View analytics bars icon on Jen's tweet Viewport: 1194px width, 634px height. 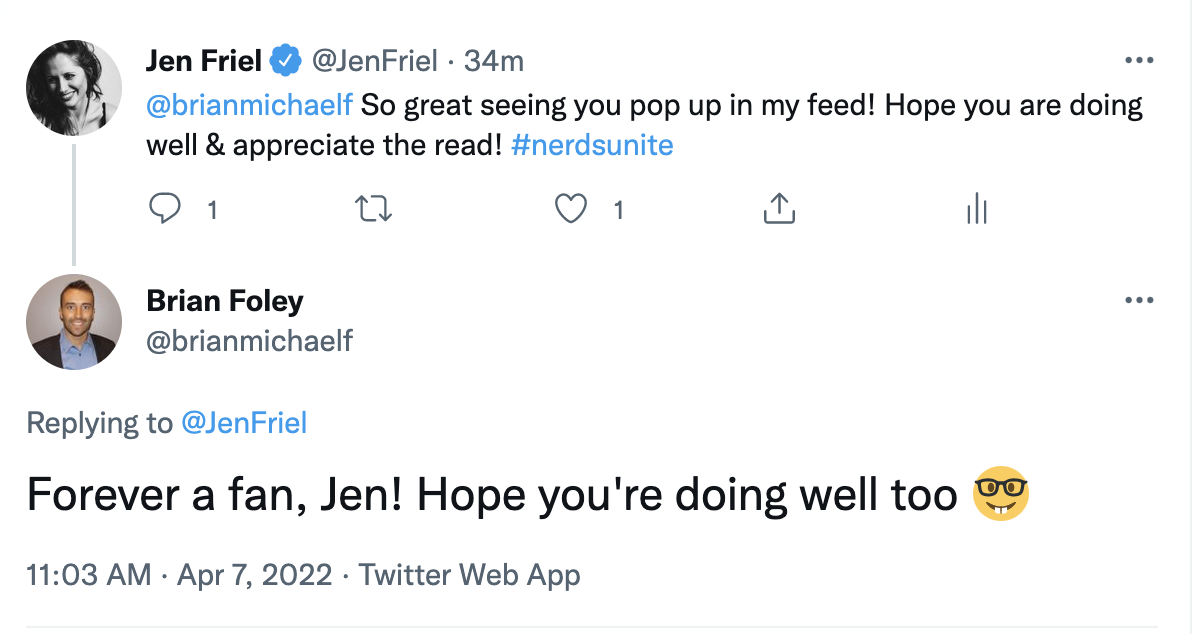[x=977, y=209]
